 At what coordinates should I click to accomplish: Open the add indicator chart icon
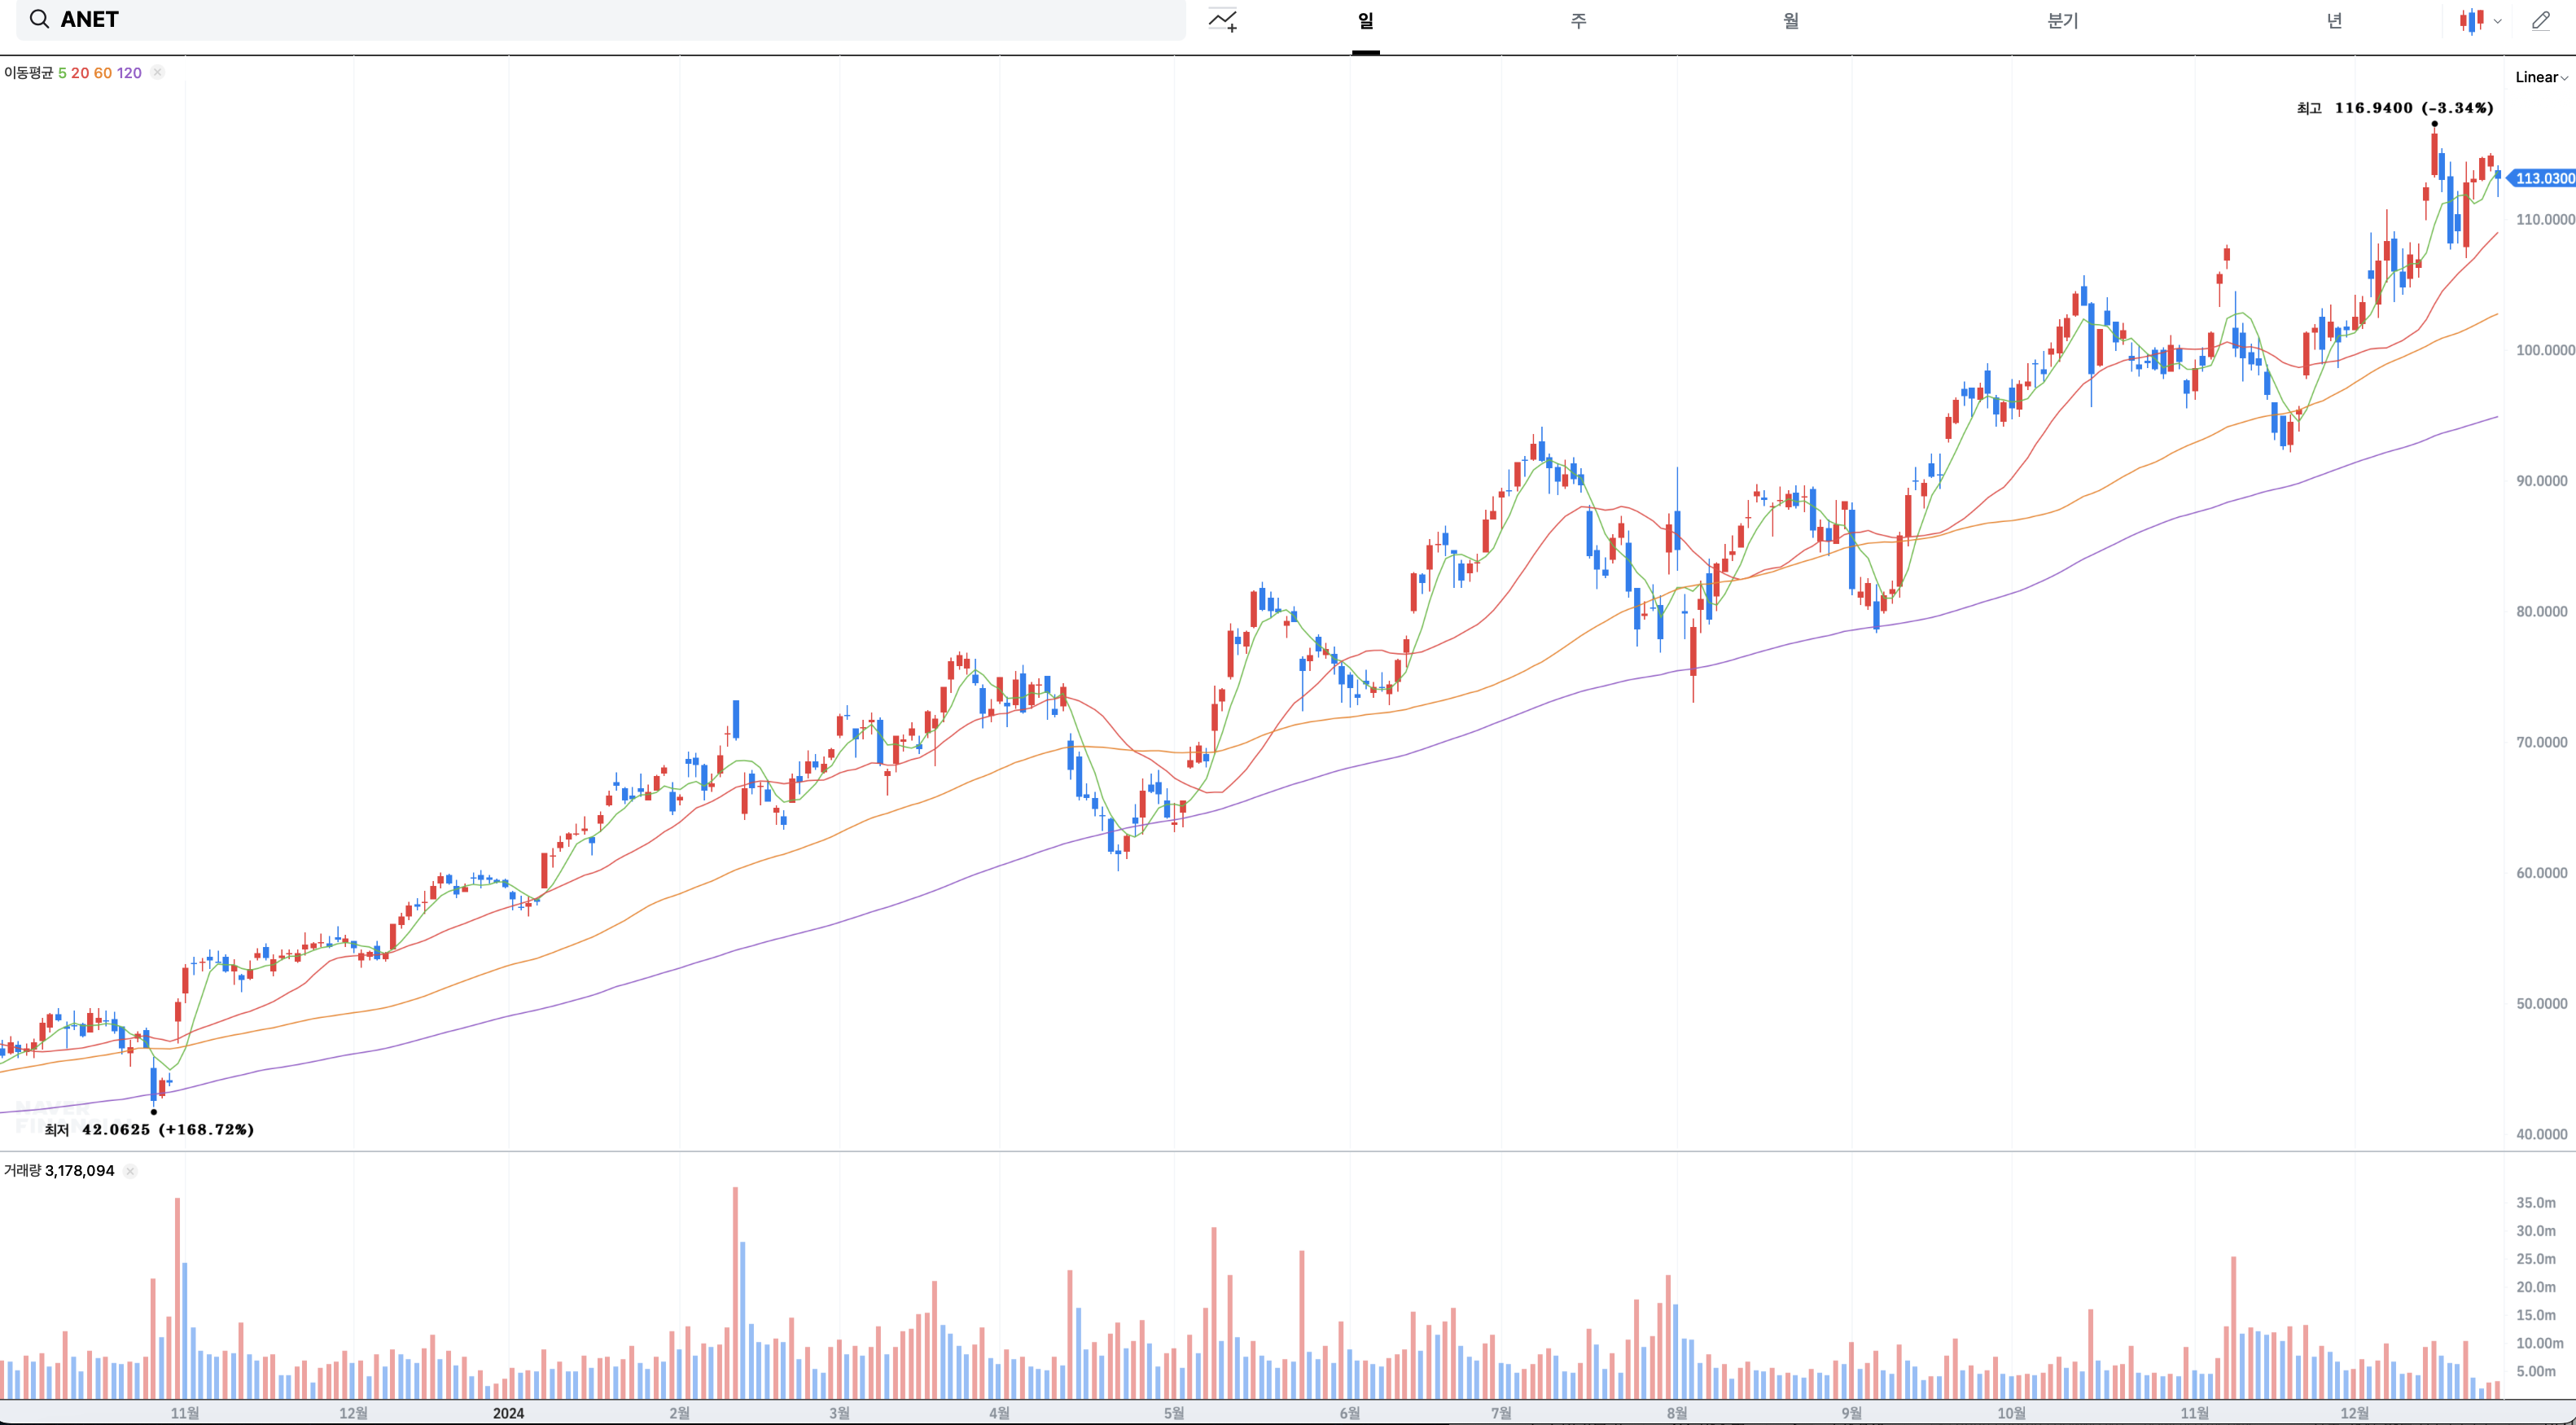(1222, 20)
